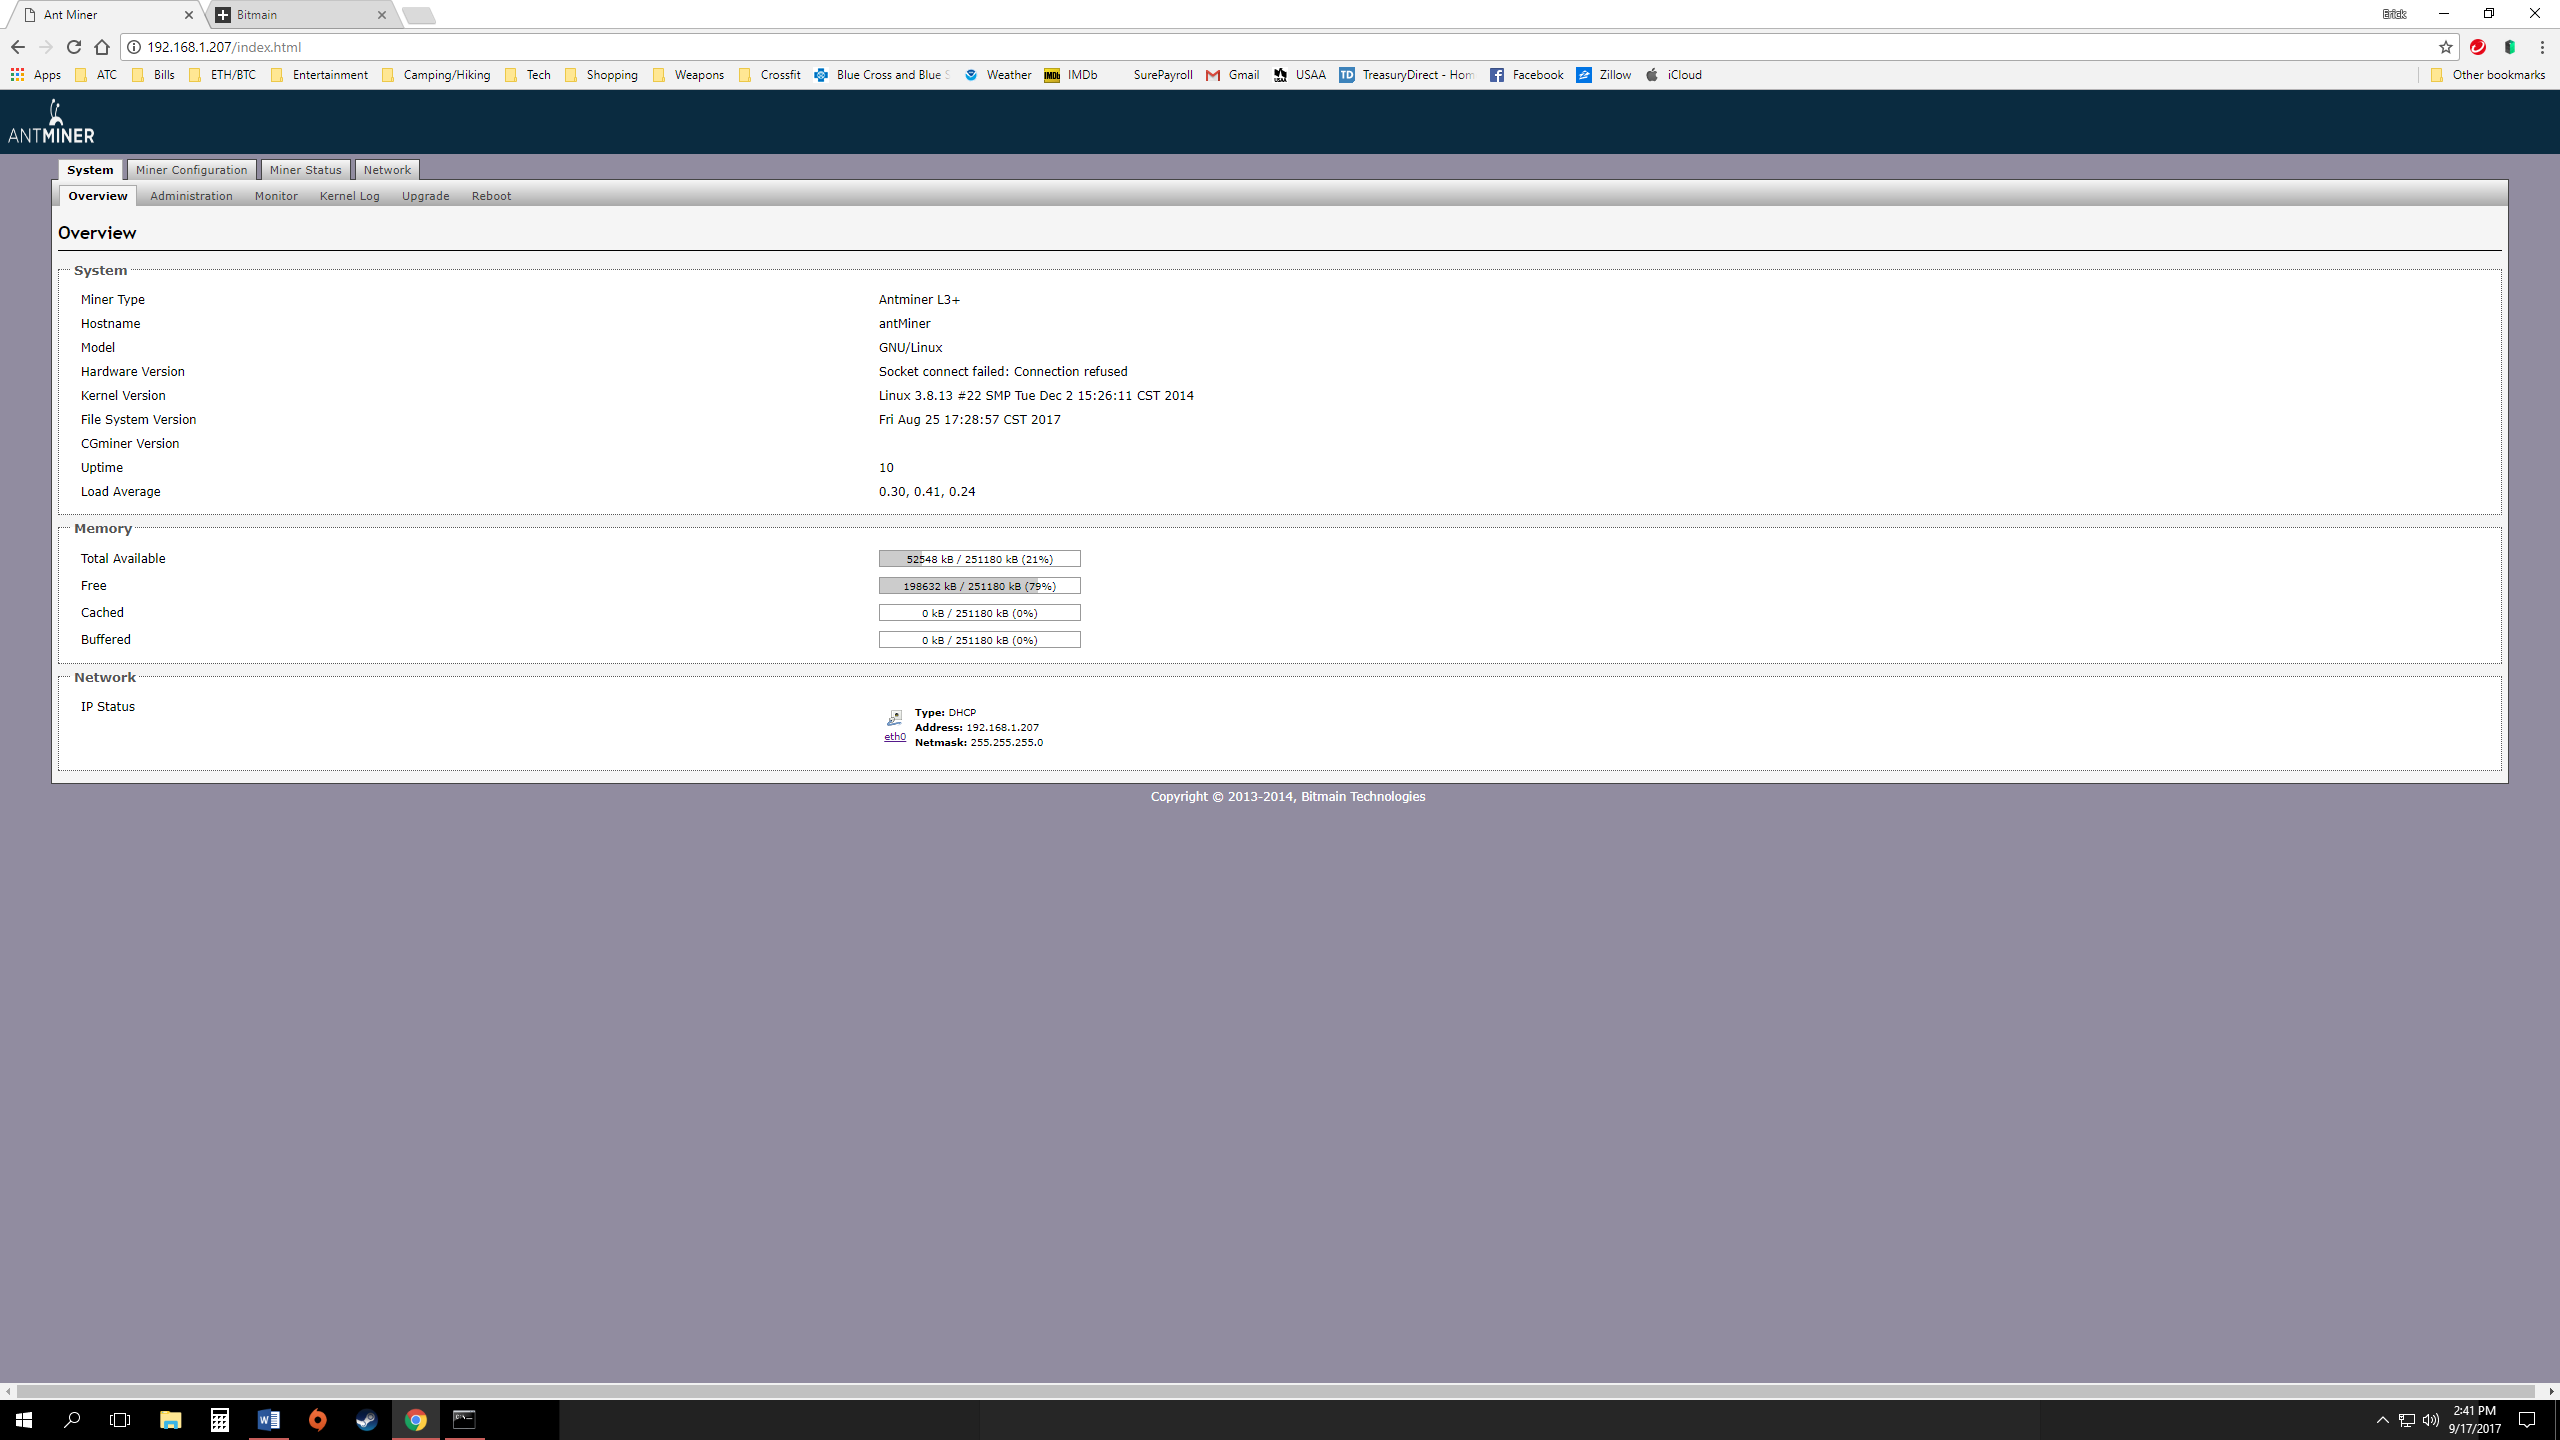The width and height of the screenshot is (2560, 1440).
Task: Open the Windows notification center icon
Action: pos(2527,1420)
